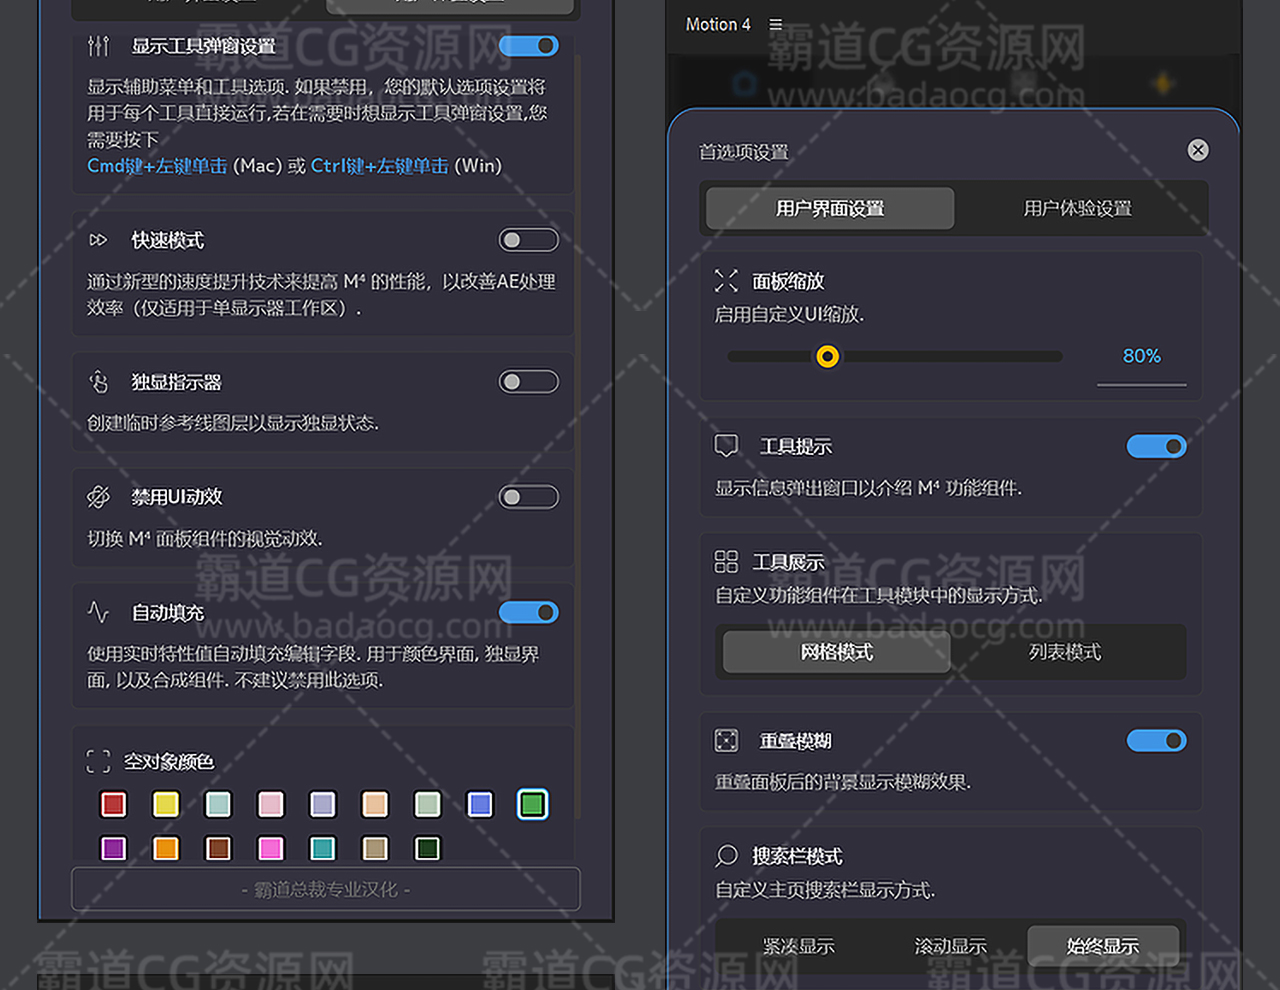Close the 首选项设置 preferences dialog
The image size is (1280, 990).
point(1198,150)
